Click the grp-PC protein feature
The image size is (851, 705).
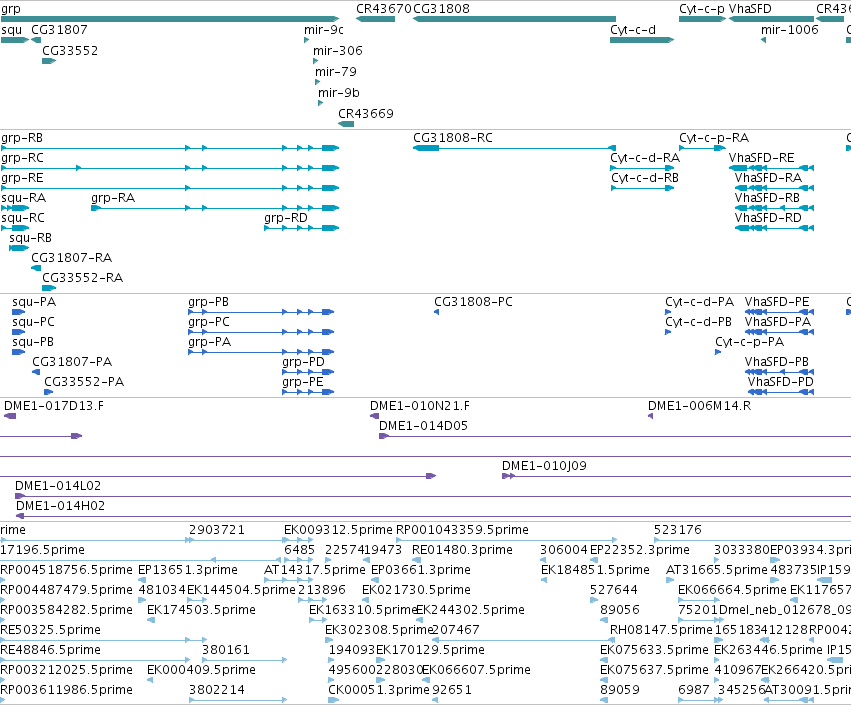(x=261, y=332)
